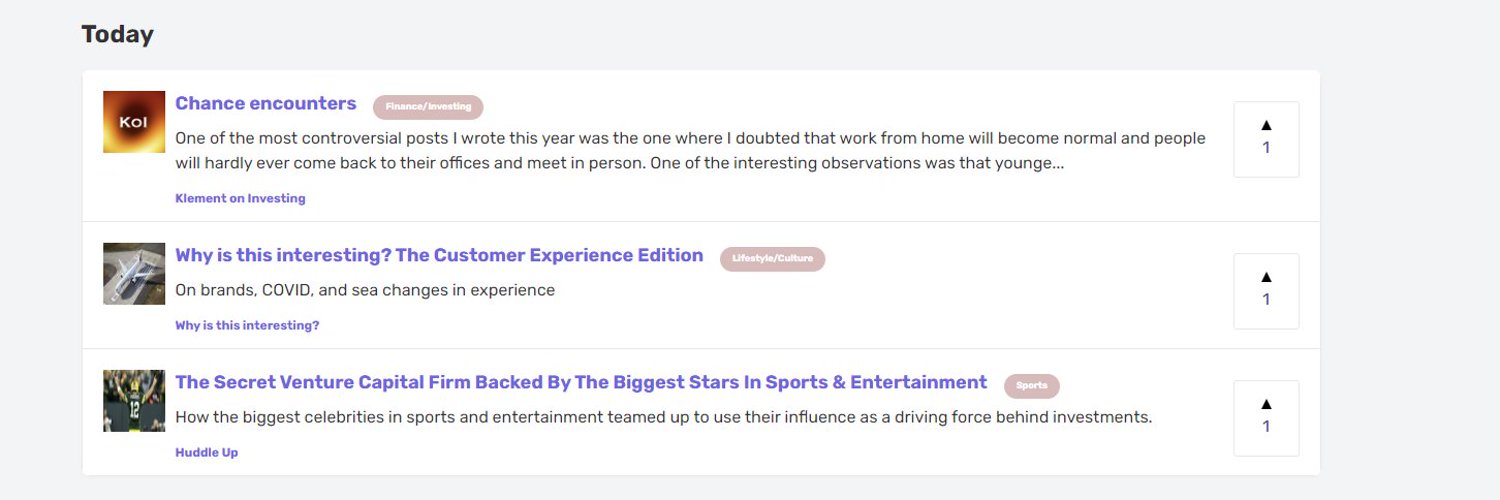Upvote the Secret Venture Capital Firm post
Image resolution: width=1500 pixels, height=500 pixels.
tap(1266, 418)
